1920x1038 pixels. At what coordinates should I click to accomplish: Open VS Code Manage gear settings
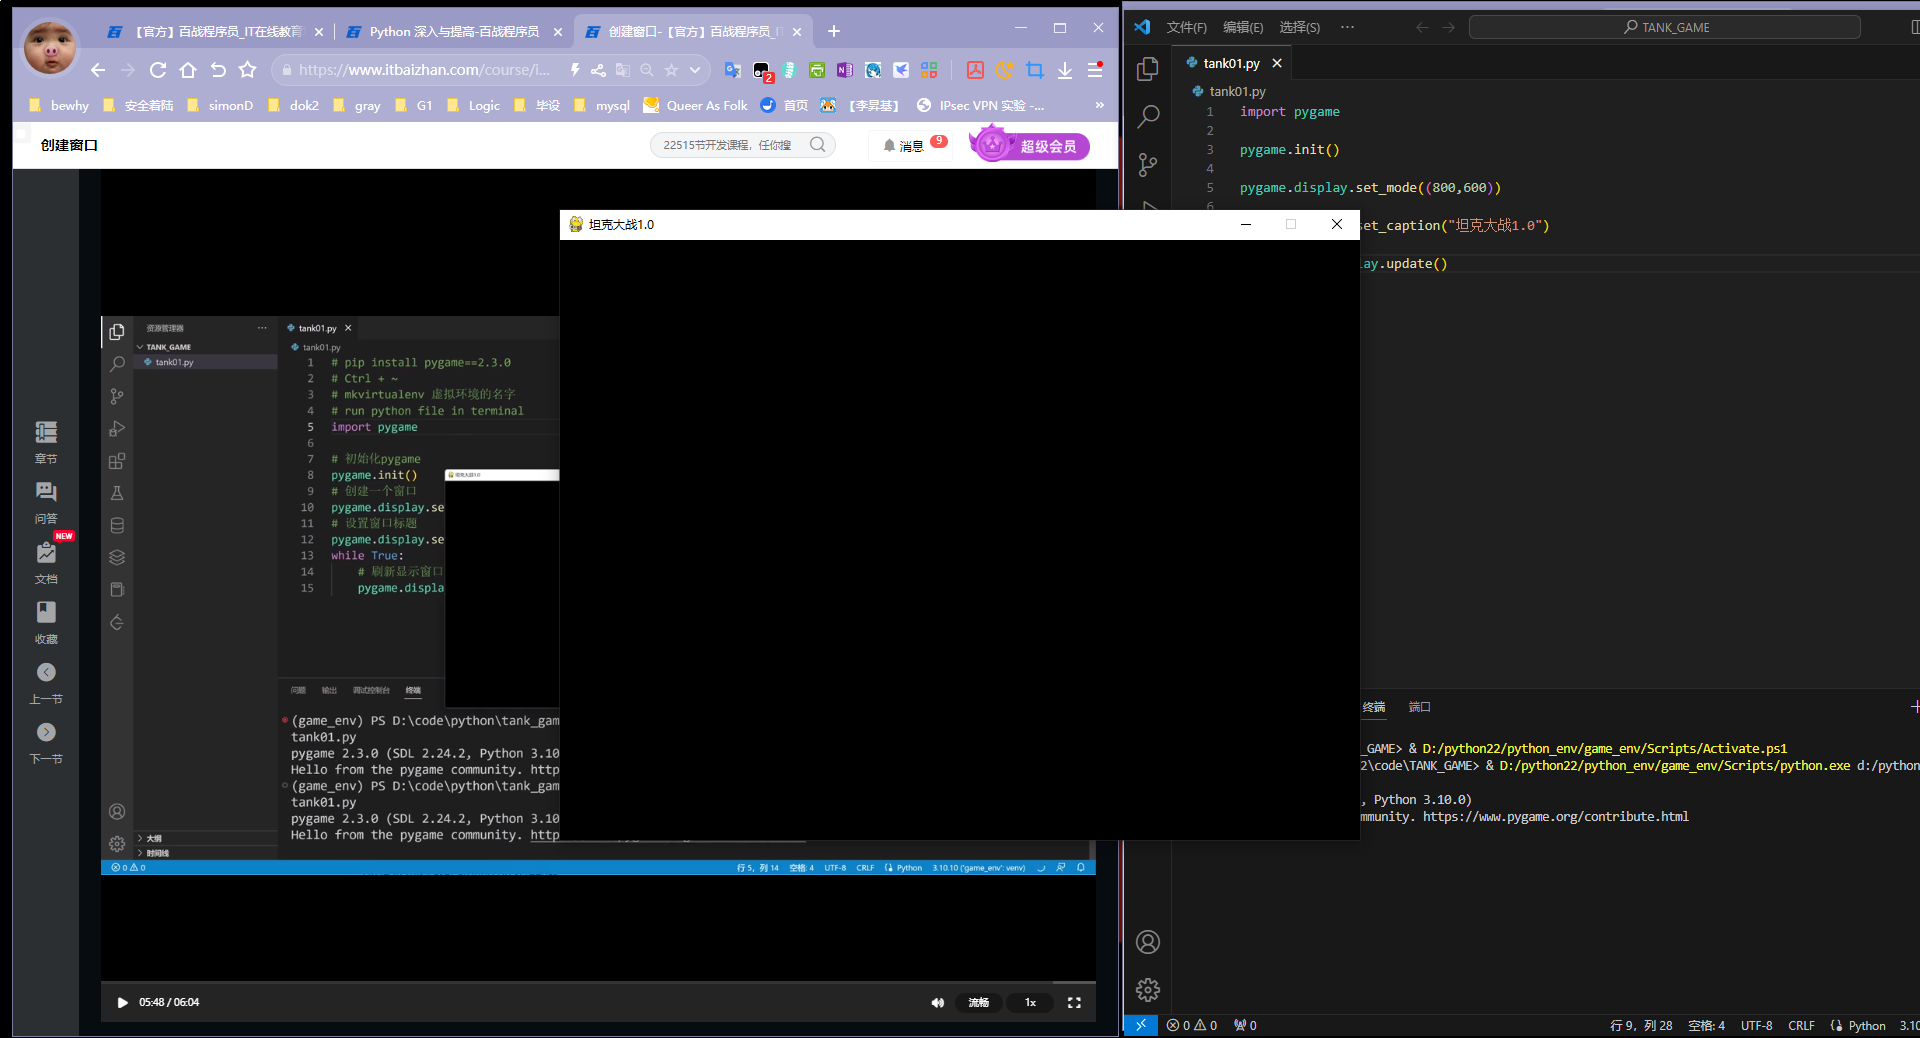1148,990
